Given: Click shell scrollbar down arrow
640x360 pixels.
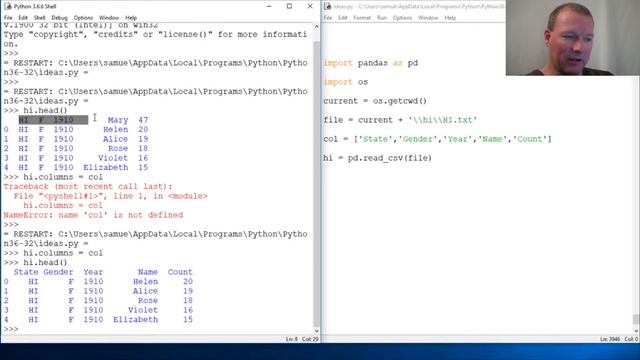Looking at the screenshot, I should (x=317, y=331).
